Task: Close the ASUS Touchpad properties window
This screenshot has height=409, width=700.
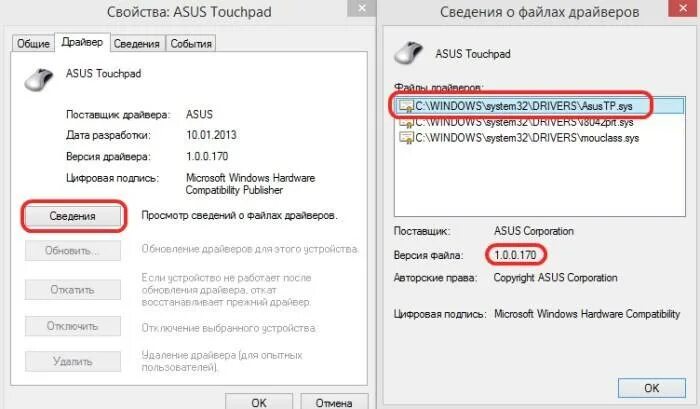Action: (x=362, y=8)
